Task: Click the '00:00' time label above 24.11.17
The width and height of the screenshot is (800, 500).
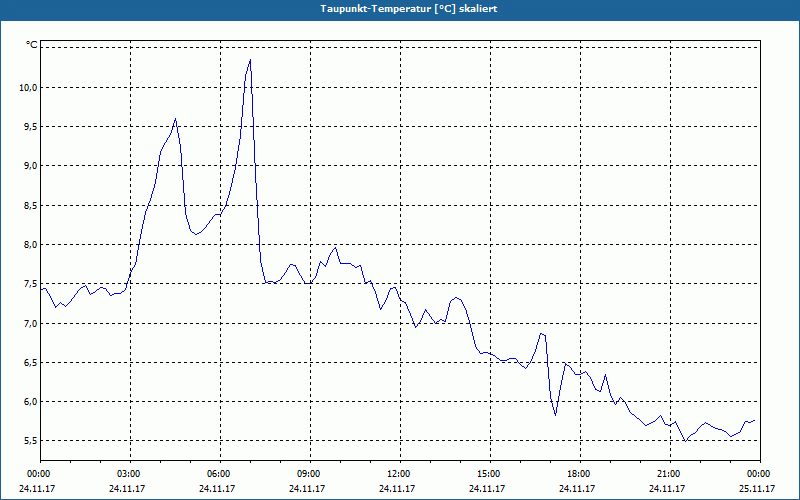Action: 40,474
